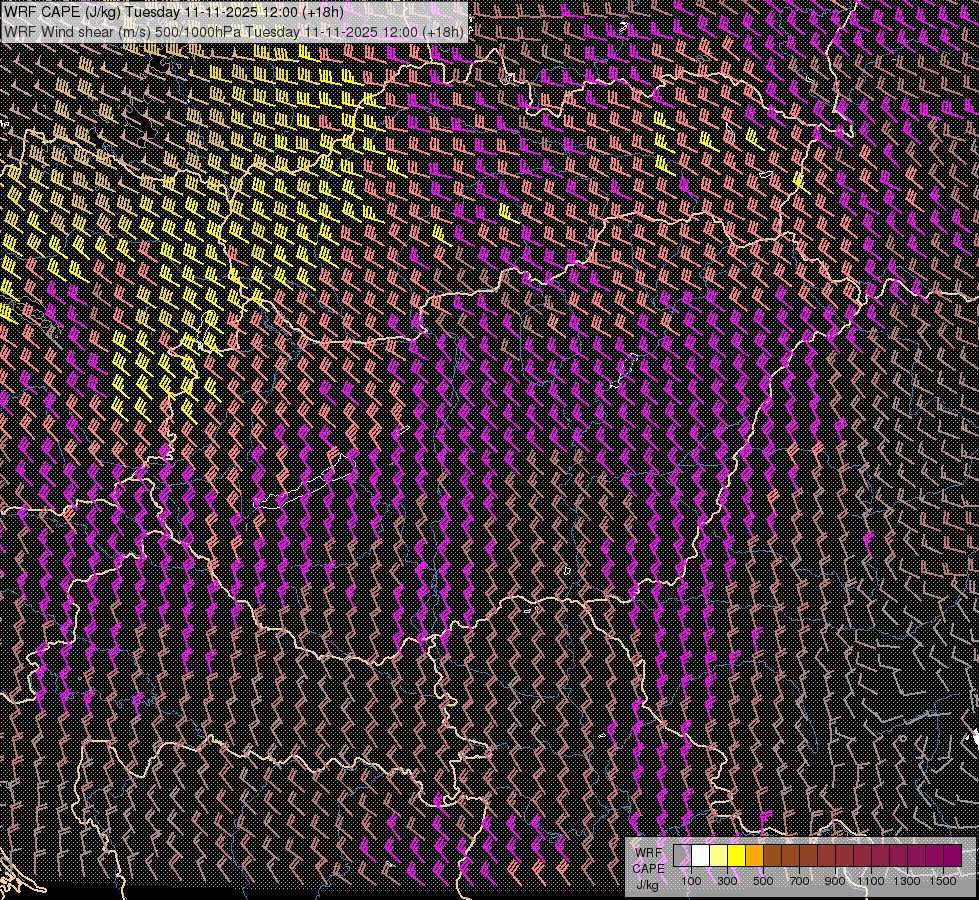Click the 1300 legend value
Viewport: 979px width, 900px height.
click(907, 881)
